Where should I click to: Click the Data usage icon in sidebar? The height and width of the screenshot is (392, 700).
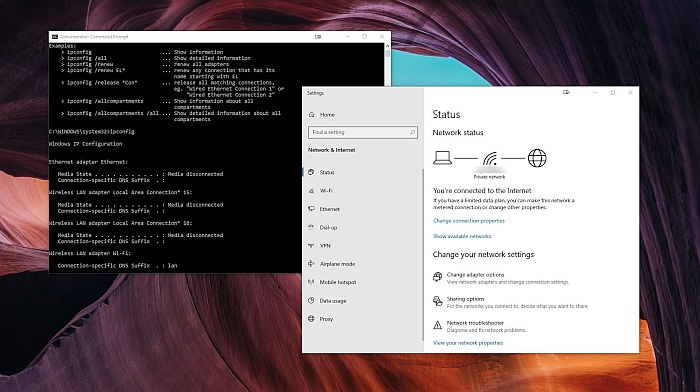tap(311, 300)
